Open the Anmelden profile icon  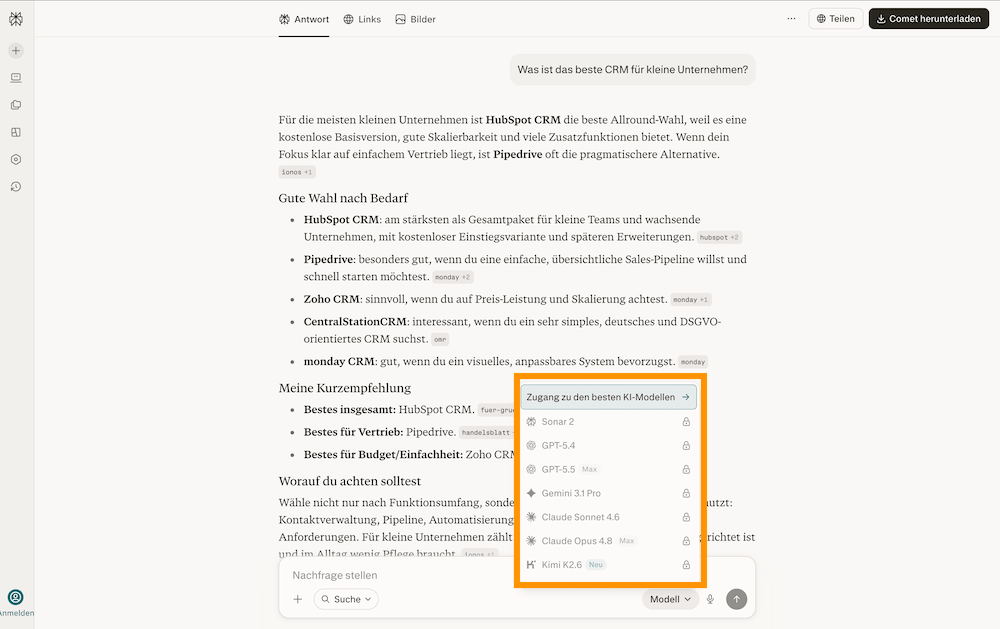[16, 597]
